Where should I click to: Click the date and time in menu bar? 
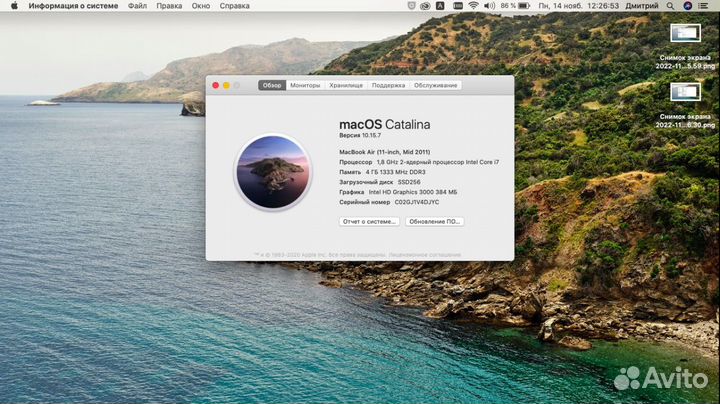coord(578,6)
